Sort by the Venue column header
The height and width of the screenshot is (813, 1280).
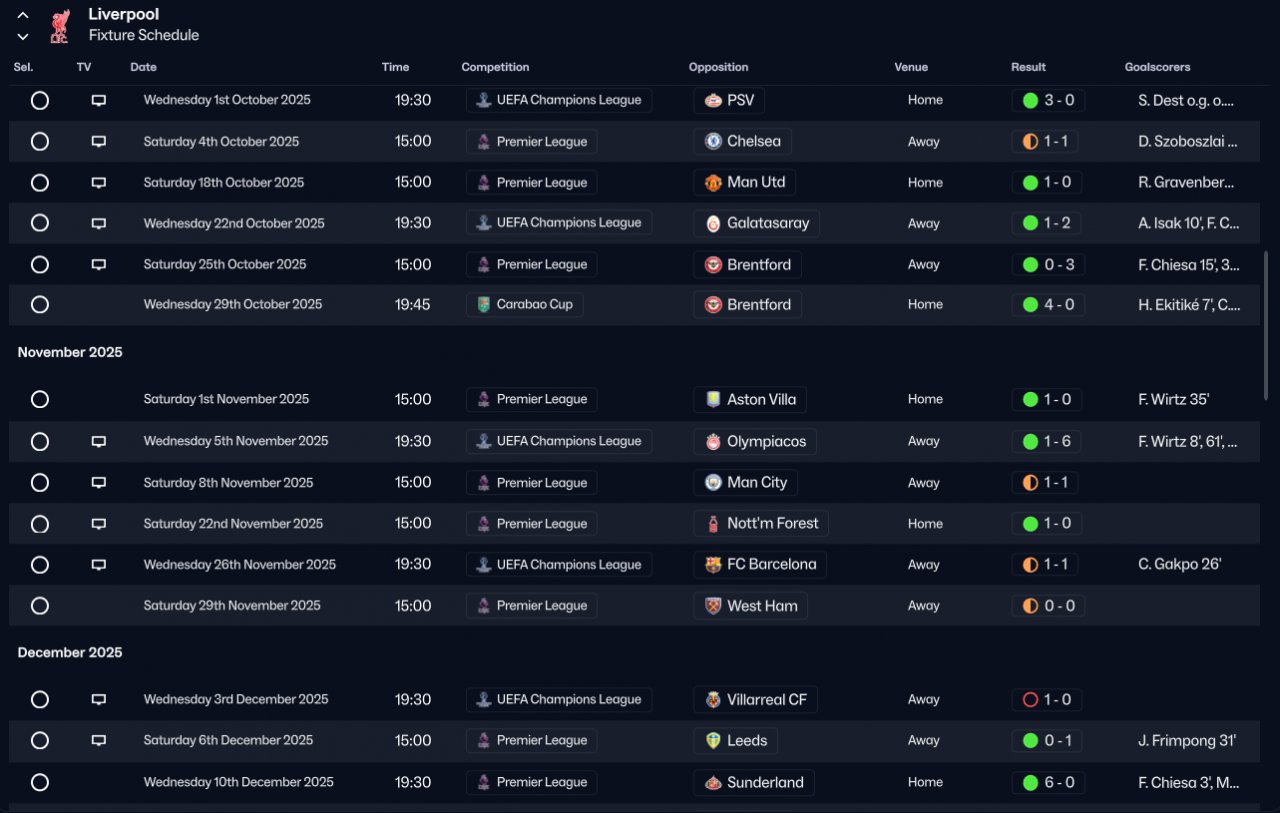coord(911,67)
